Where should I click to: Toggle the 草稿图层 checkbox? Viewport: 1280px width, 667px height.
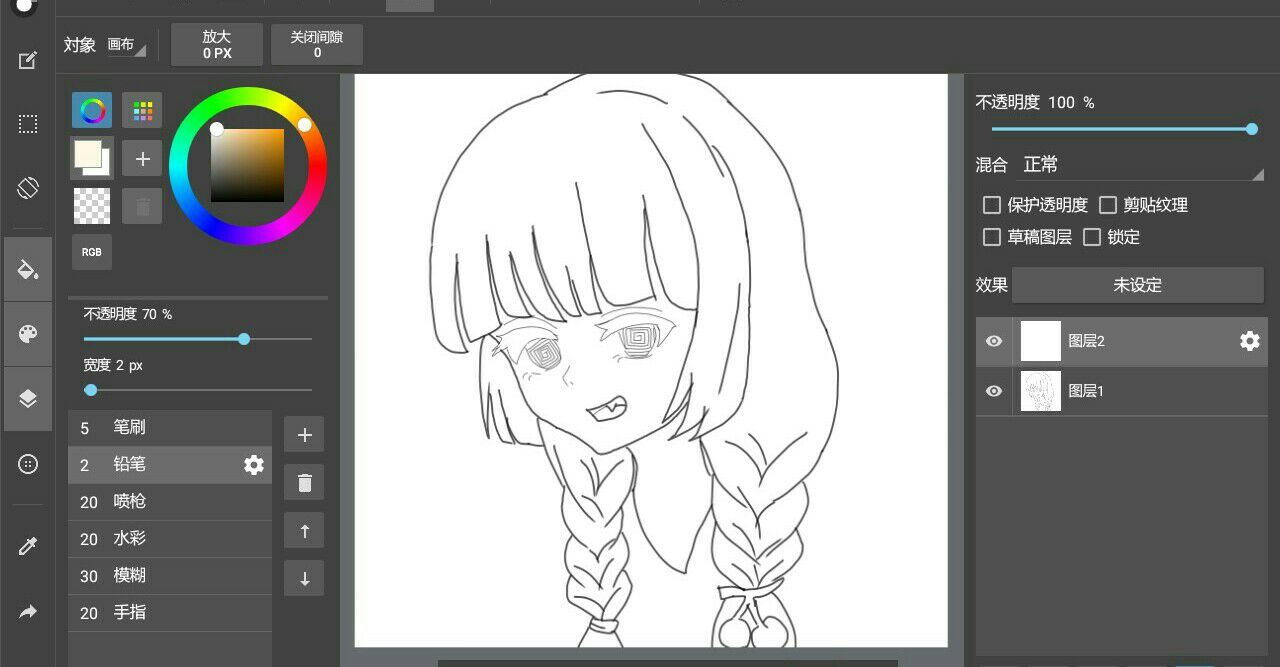[992, 237]
